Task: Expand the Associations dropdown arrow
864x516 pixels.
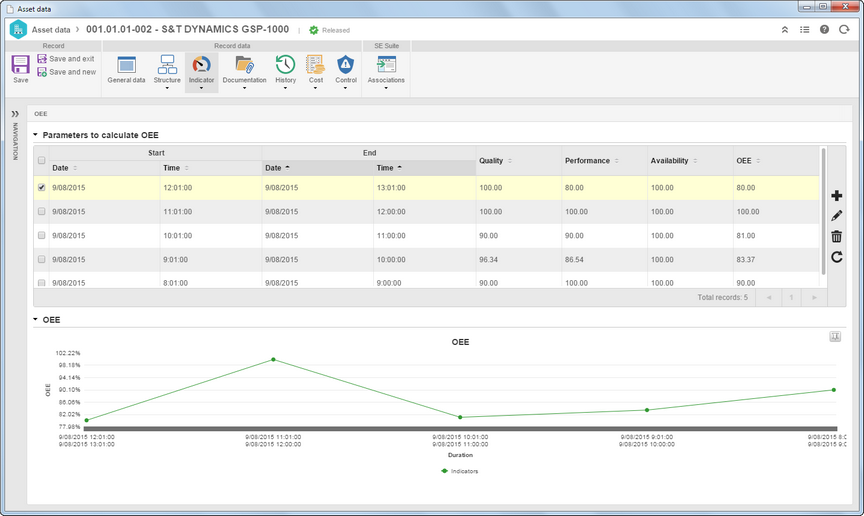Action: point(386,88)
